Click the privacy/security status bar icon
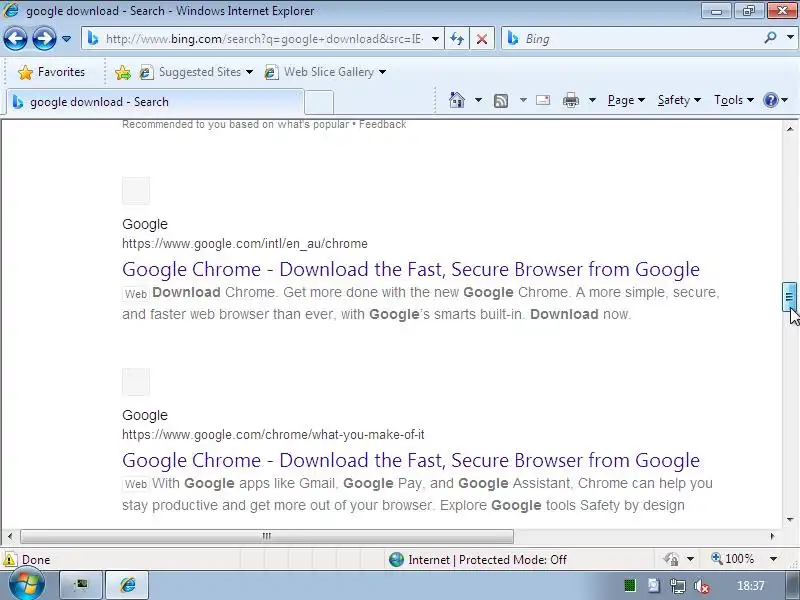Viewport: 800px width, 600px height. [x=671, y=559]
